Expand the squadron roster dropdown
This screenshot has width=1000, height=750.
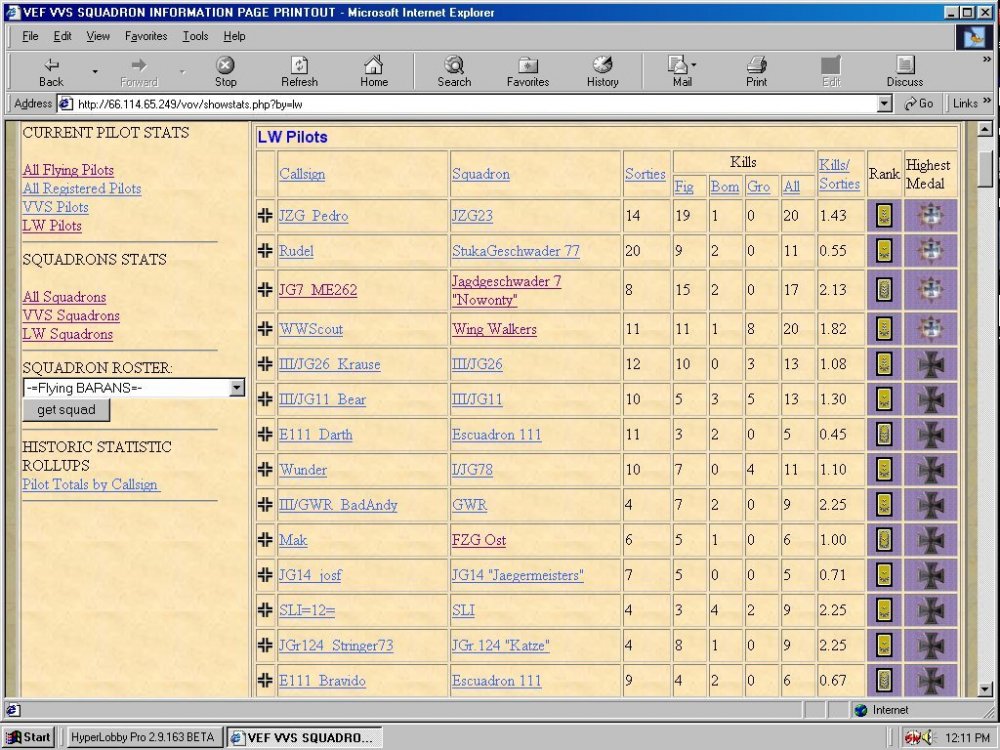coord(237,388)
